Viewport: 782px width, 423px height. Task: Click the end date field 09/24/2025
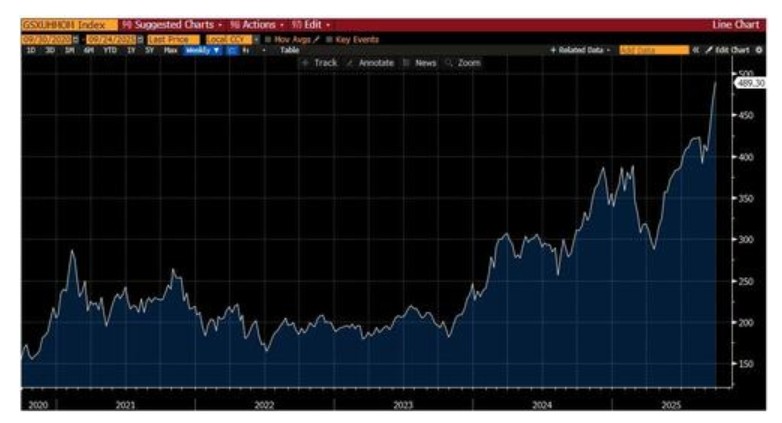[111, 39]
